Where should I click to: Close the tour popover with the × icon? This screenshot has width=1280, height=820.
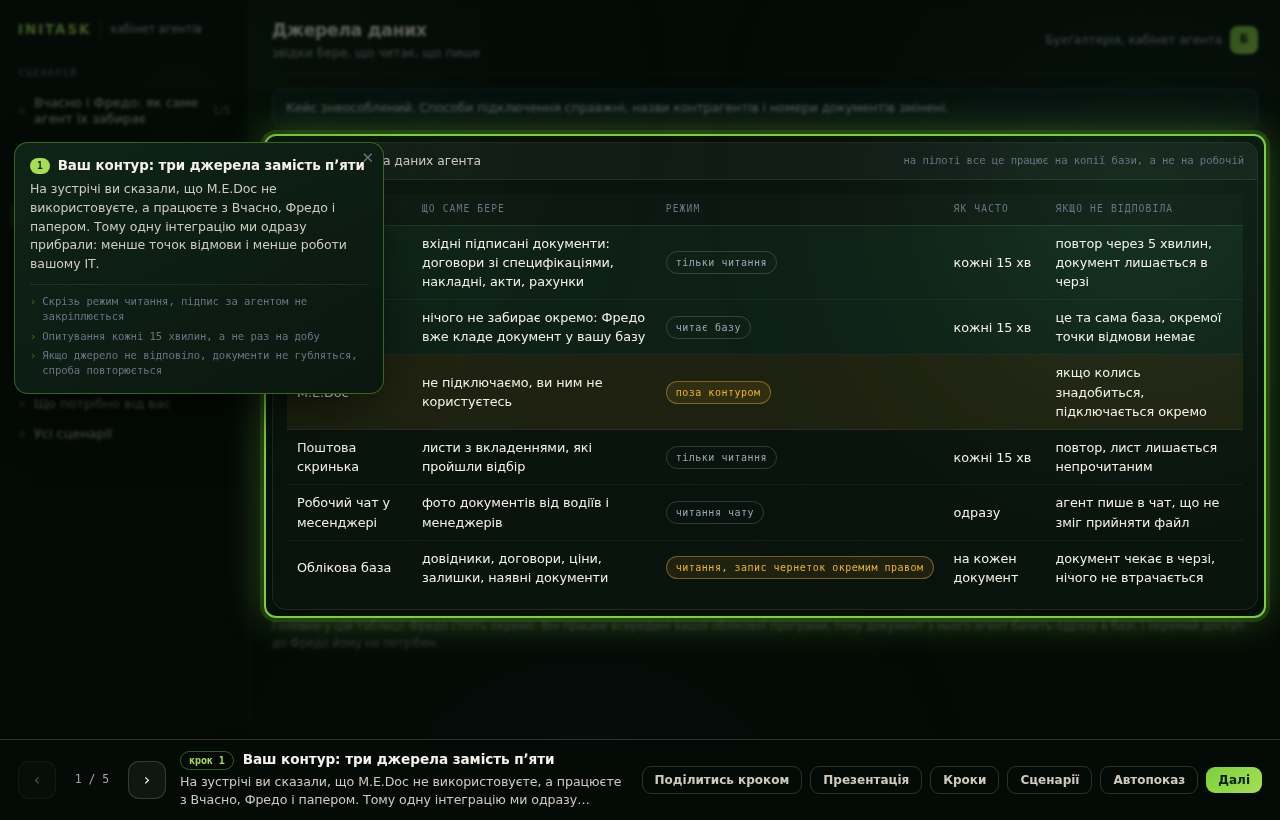click(x=367, y=157)
